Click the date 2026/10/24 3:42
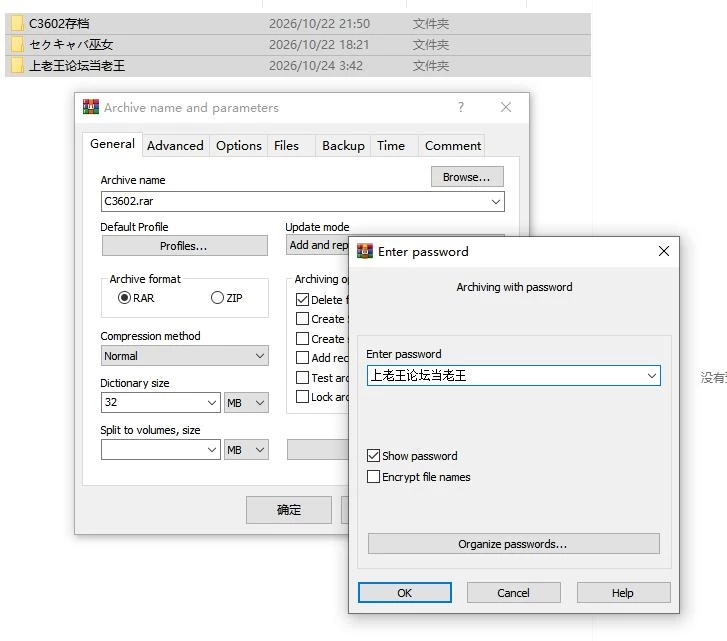 (316, 65)
